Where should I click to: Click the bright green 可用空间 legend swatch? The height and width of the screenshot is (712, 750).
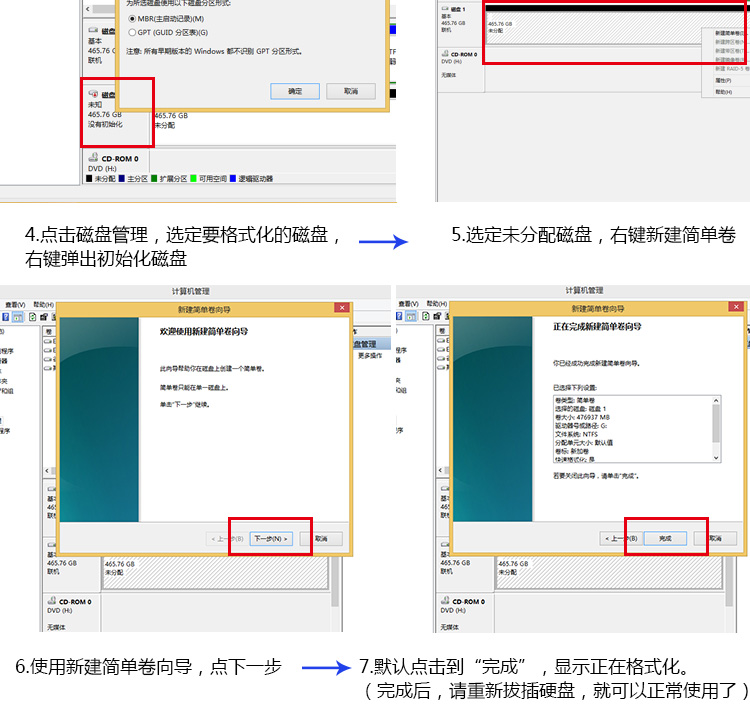tap(193, 178)
